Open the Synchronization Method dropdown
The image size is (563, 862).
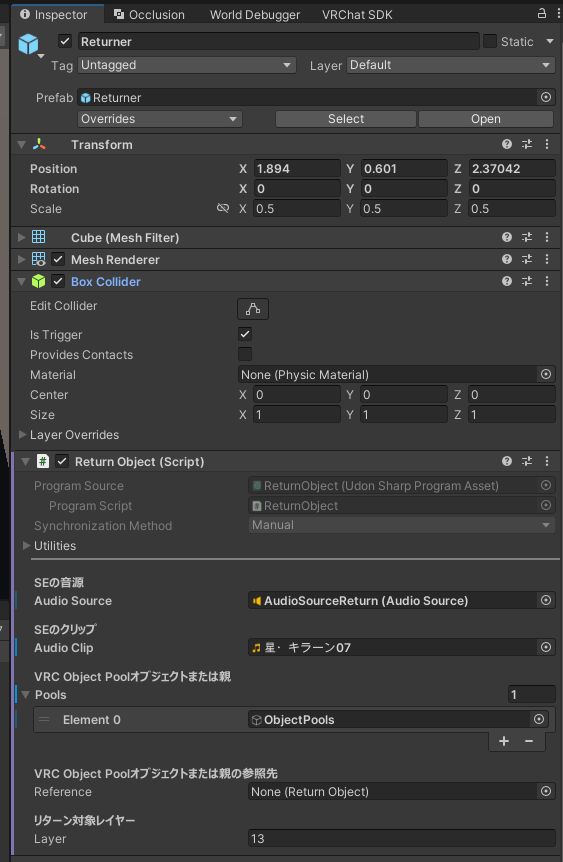401,525
